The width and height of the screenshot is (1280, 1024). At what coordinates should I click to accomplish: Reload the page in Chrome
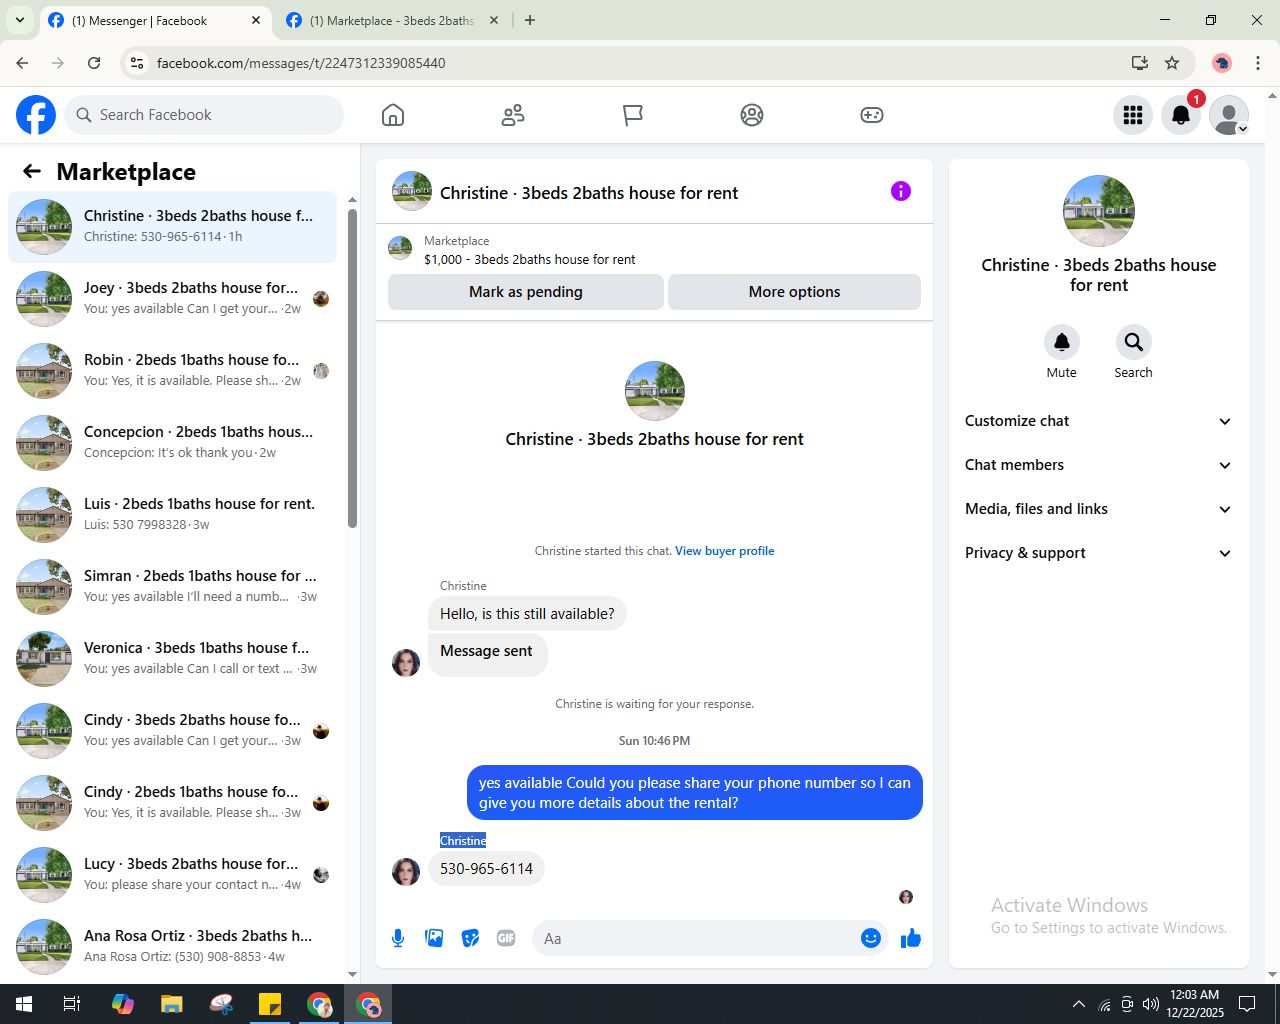[x=94, y=63]
